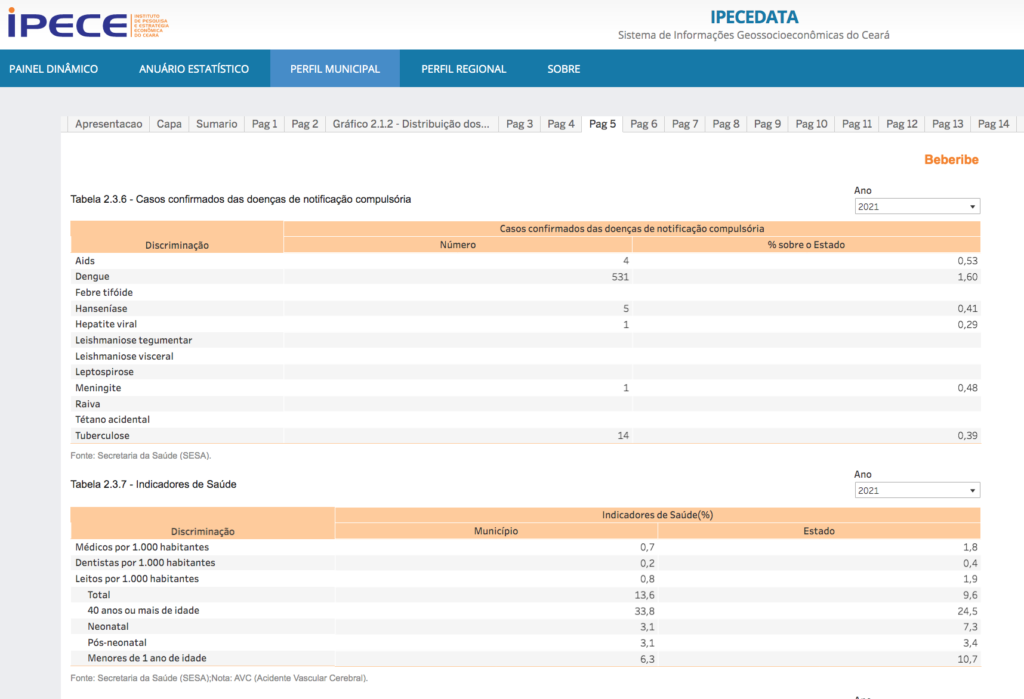Open the Gráfico 2.1.2 - Distribuição tab
The image size is (1024, 699).
click(411, 124)
